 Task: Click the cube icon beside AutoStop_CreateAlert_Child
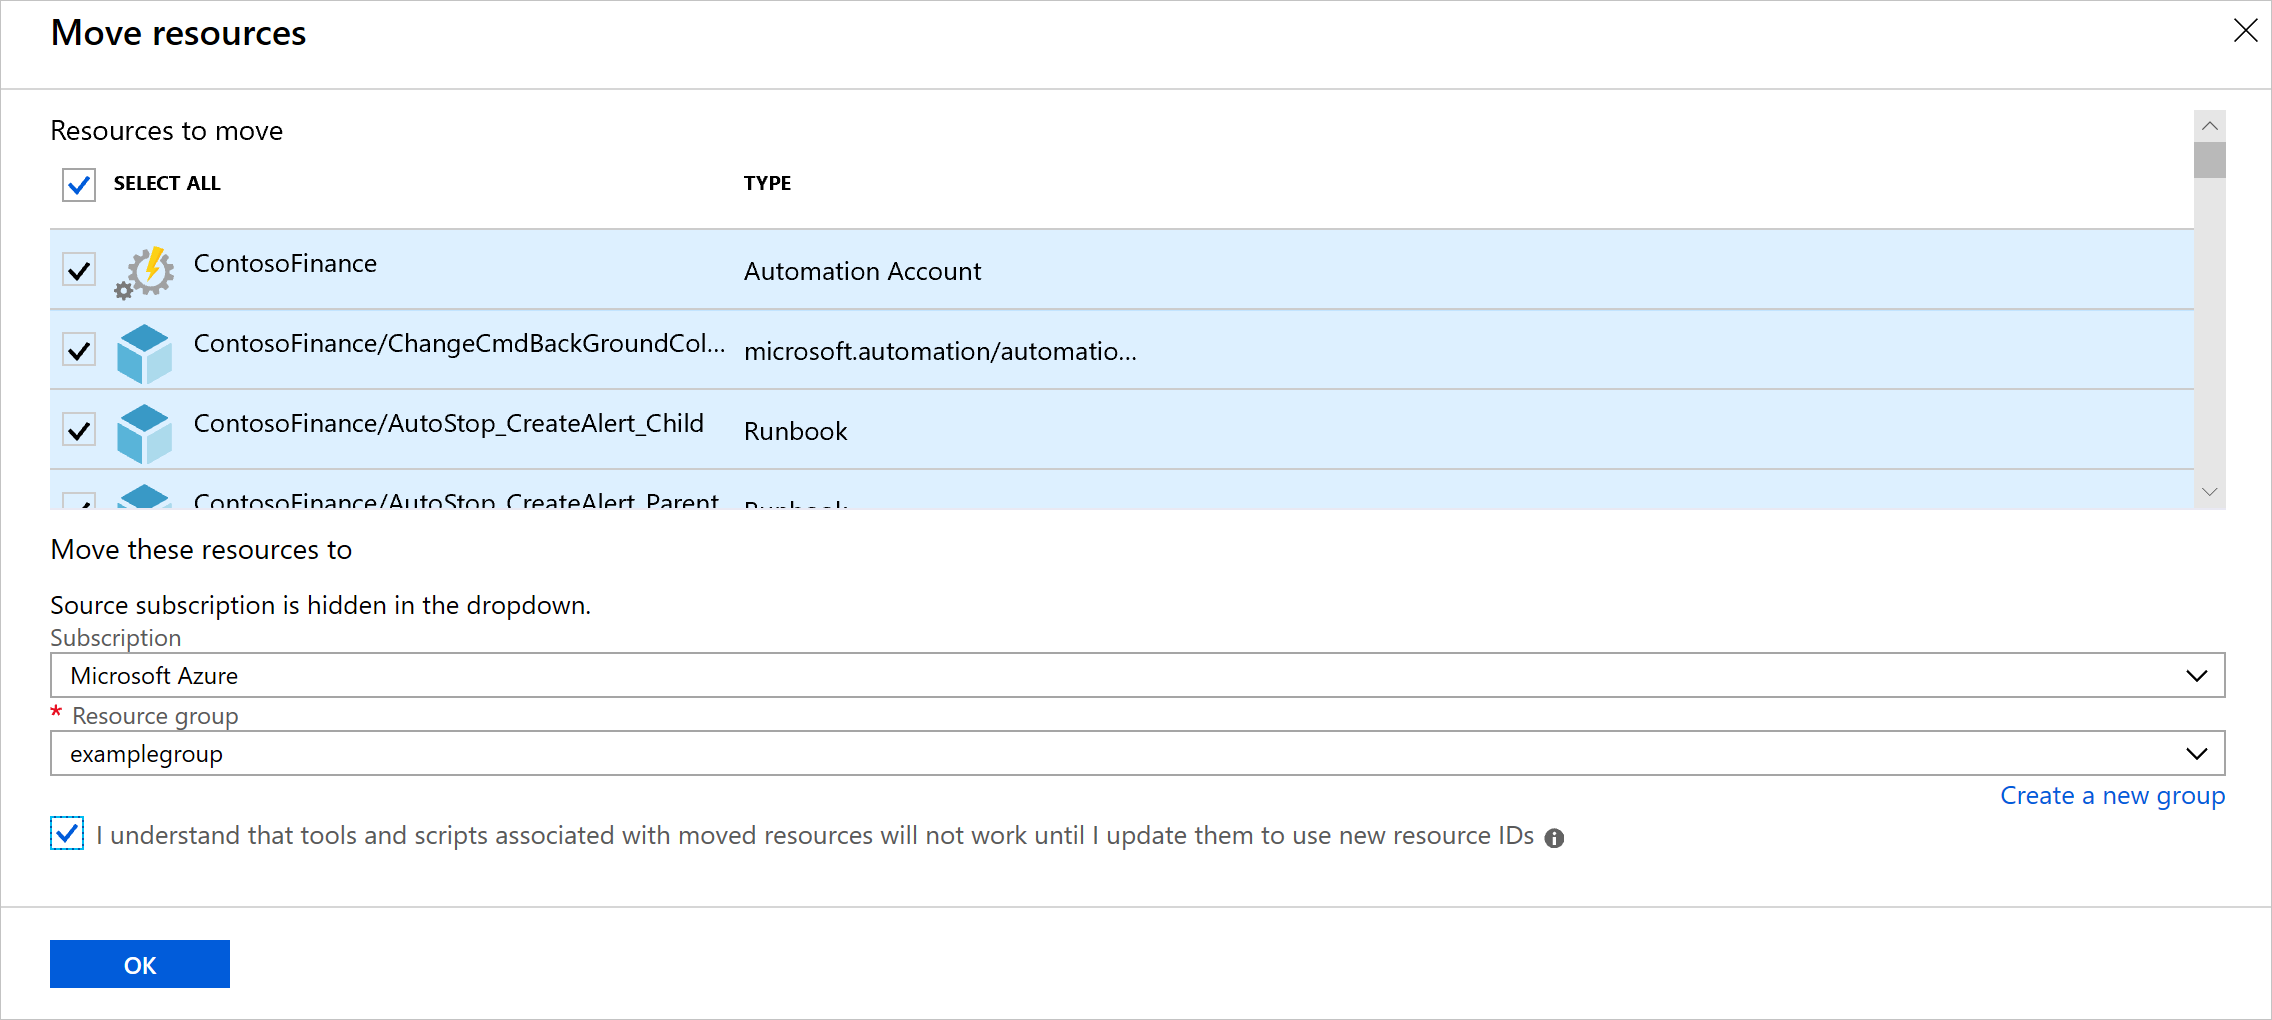[x=145, y=432]
